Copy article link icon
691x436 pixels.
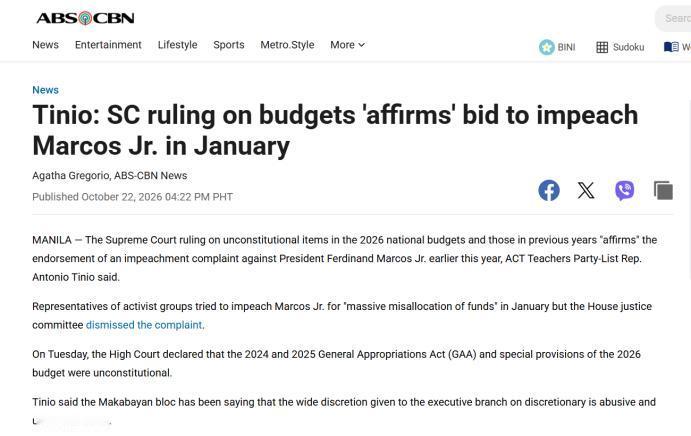663,190
